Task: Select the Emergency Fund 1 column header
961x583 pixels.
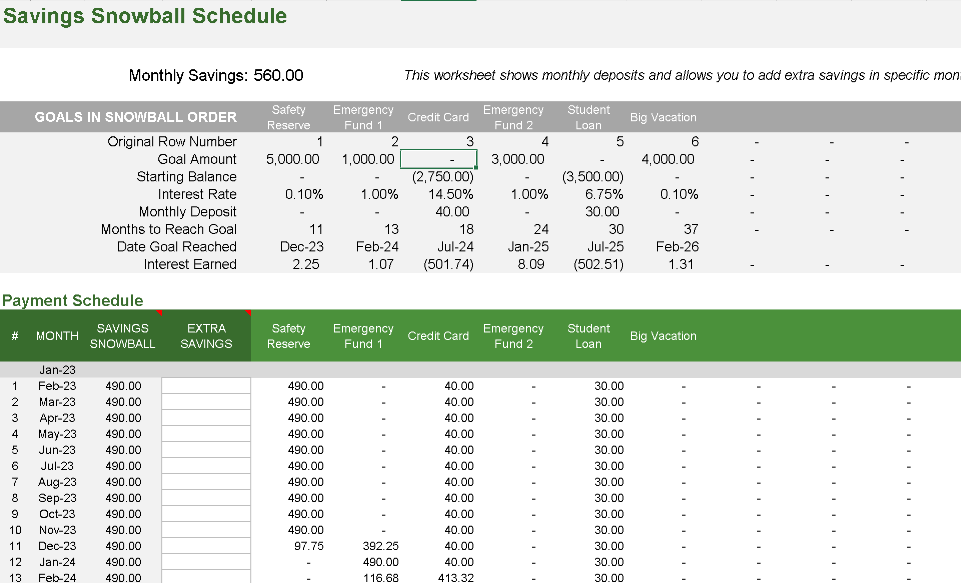Action: point(363,335)
